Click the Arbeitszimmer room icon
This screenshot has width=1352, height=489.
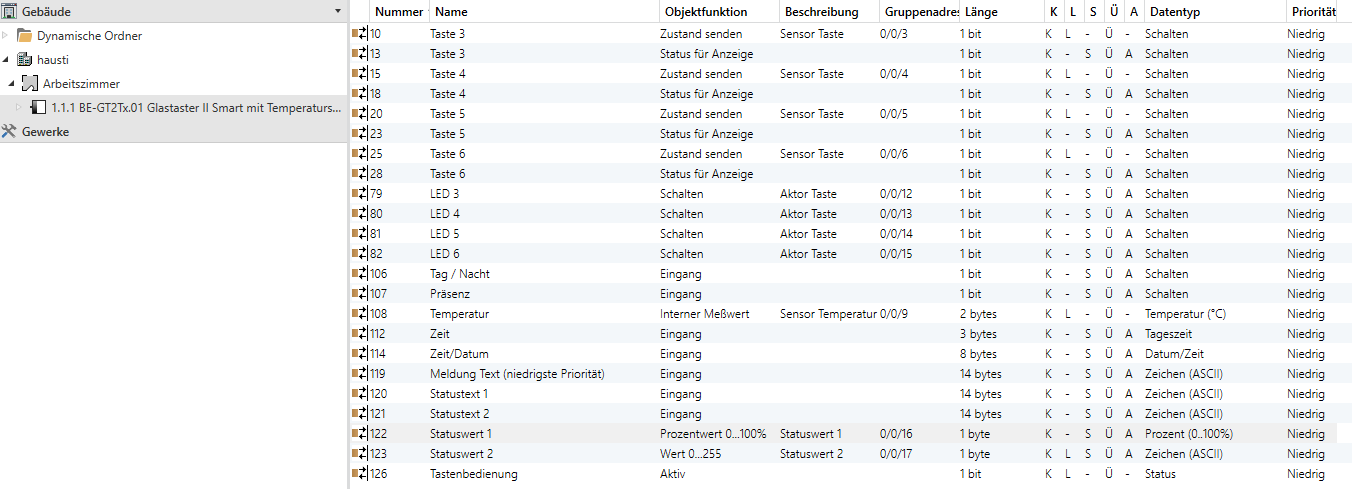(x=29, y=84)
